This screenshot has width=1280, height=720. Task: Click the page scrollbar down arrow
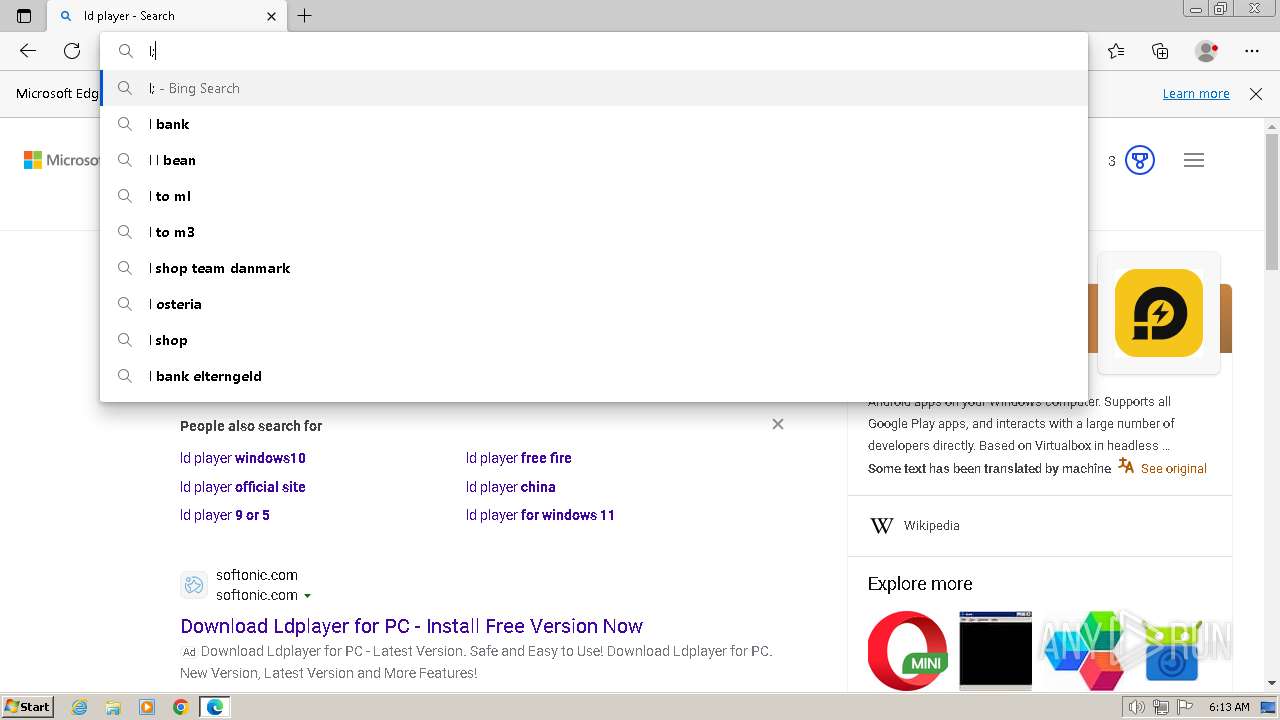[x=1272, y=683]
